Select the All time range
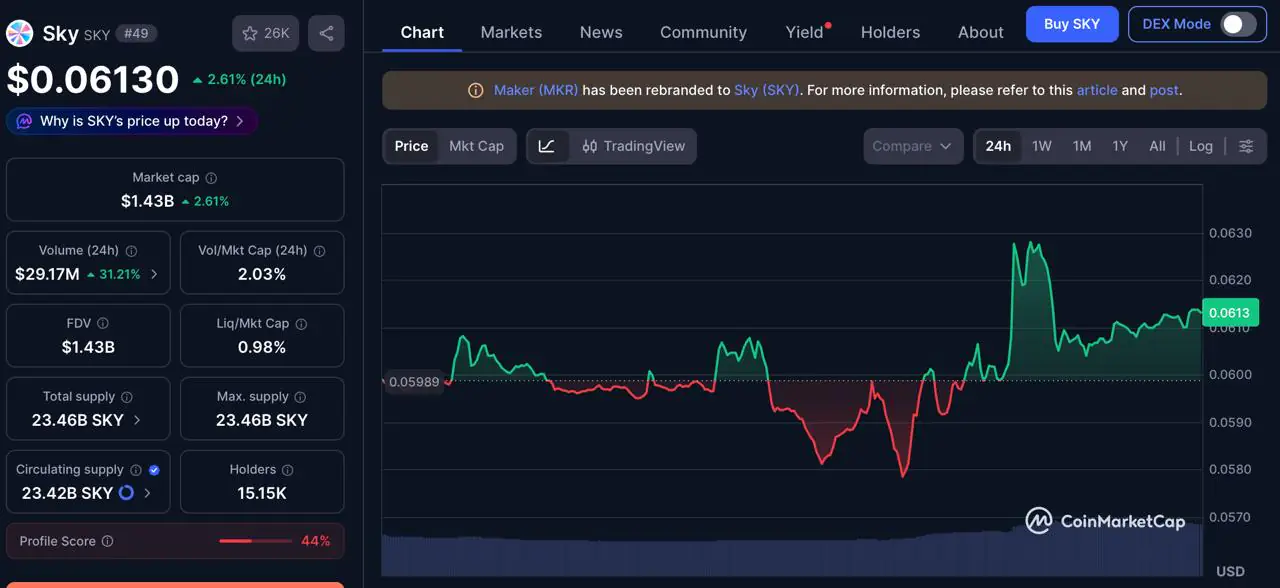Image resolution: width=1280 pixels, height=588 pixels. point(1157,146)
